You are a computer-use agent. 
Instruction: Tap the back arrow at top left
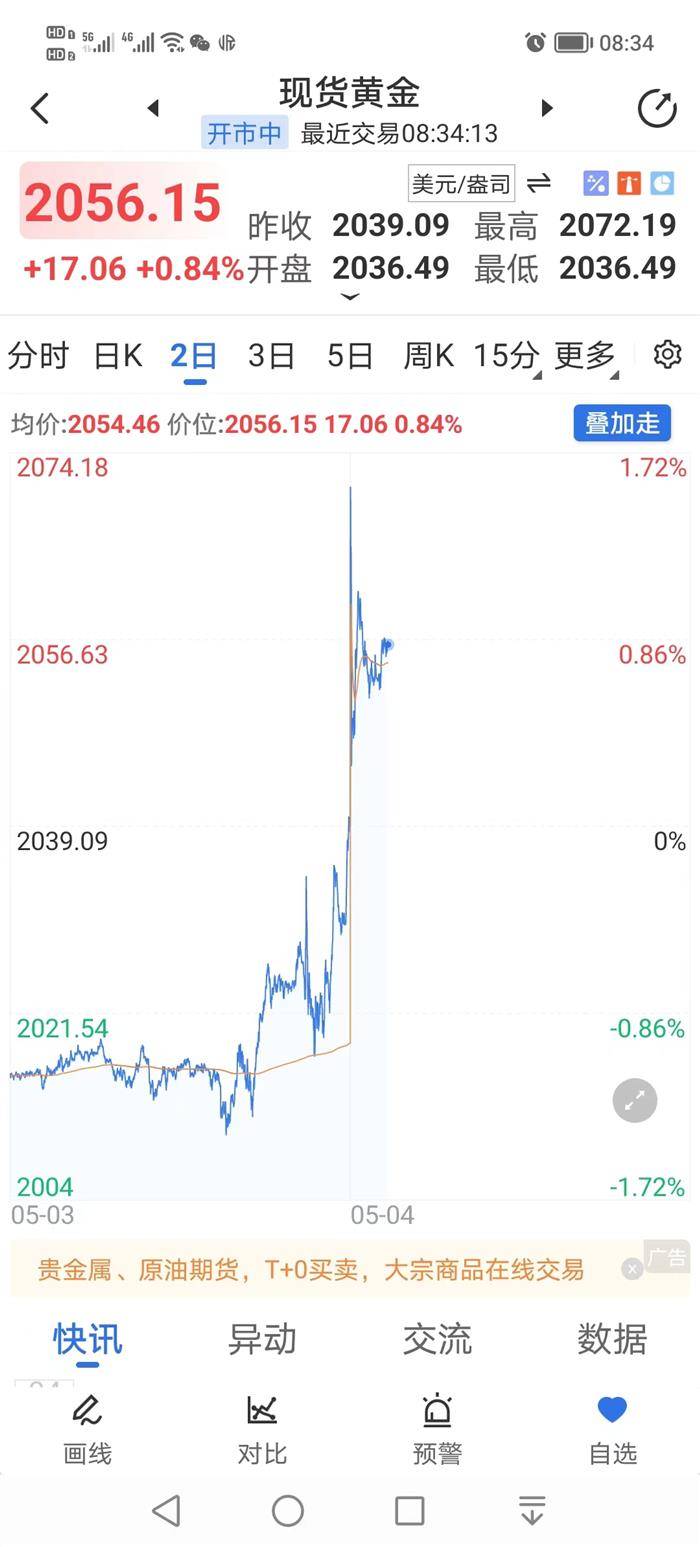point(40,108)
